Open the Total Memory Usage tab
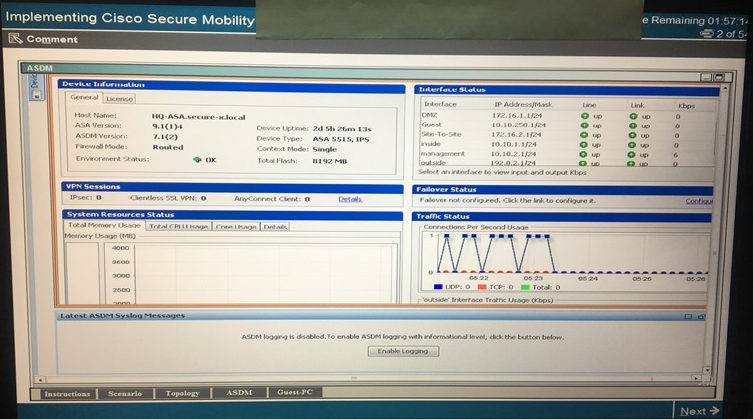Viewport: 753px width, 419px height. (104, 225)
